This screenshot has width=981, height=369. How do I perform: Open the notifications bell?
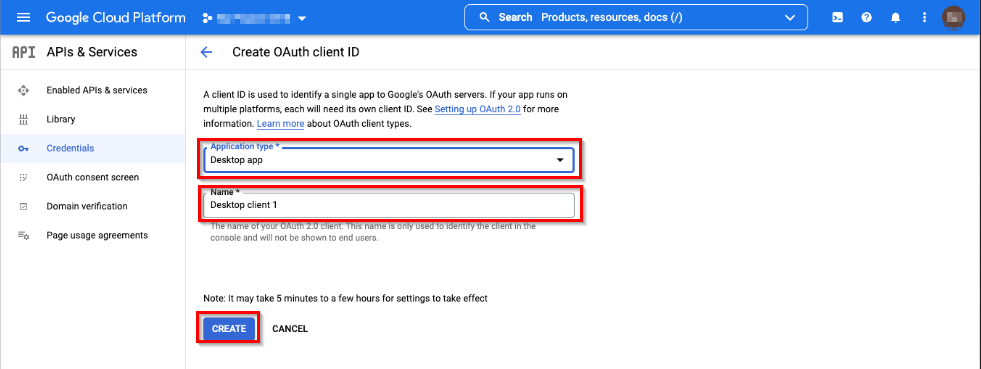895,18
